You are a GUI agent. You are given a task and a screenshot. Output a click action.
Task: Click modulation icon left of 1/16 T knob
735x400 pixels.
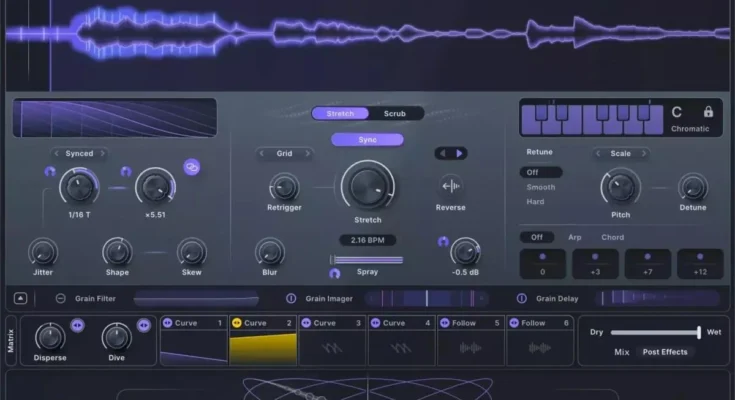pos(50,171)
